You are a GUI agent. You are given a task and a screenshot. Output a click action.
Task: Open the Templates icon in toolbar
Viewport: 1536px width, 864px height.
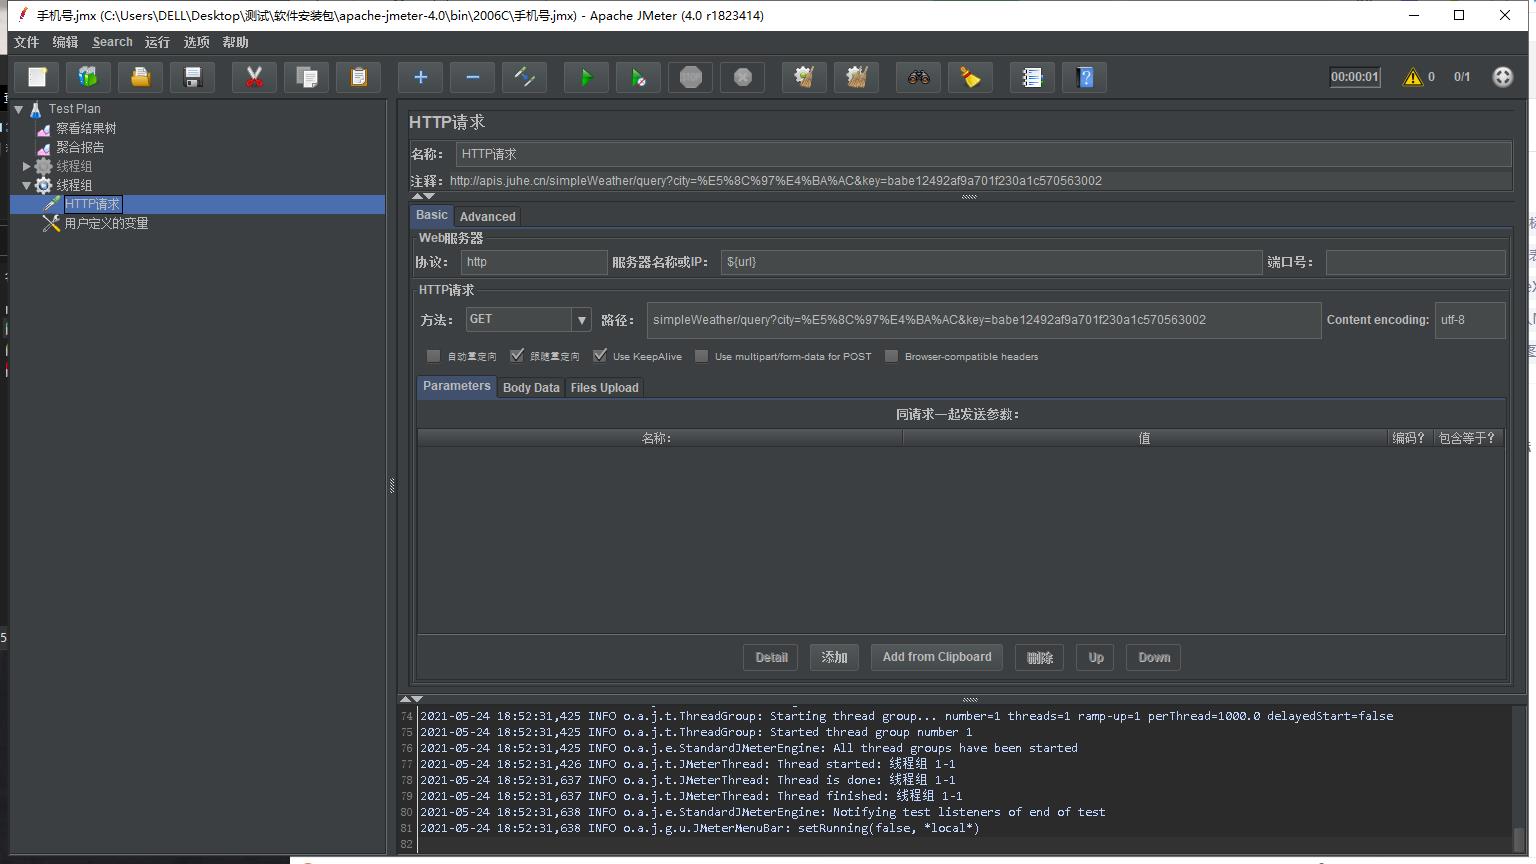pyautogui.click(x=88, y=77)
